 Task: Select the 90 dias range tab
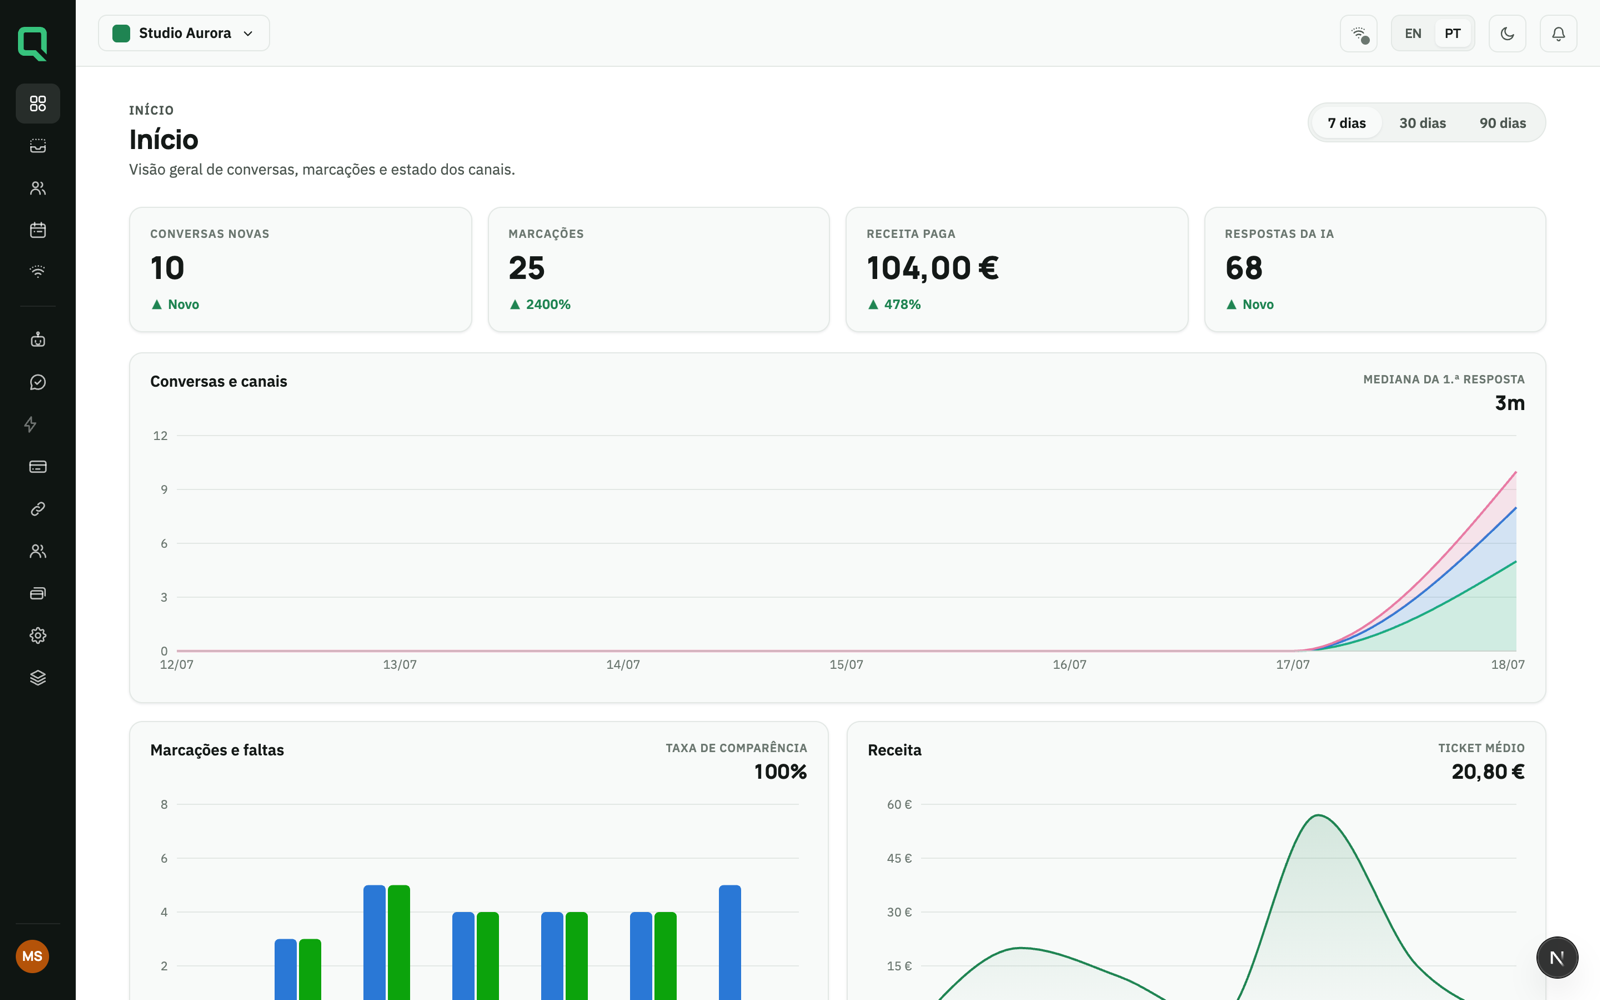(x=1502, y=123)
